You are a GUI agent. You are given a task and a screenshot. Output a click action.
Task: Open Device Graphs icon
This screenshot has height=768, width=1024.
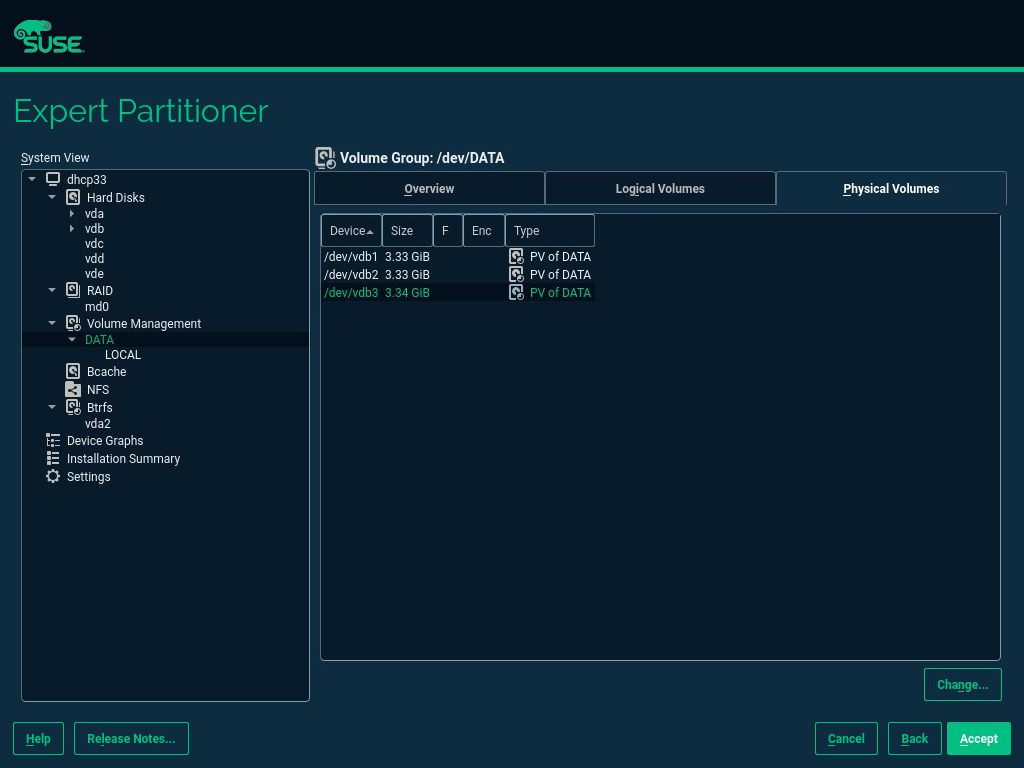53,440
